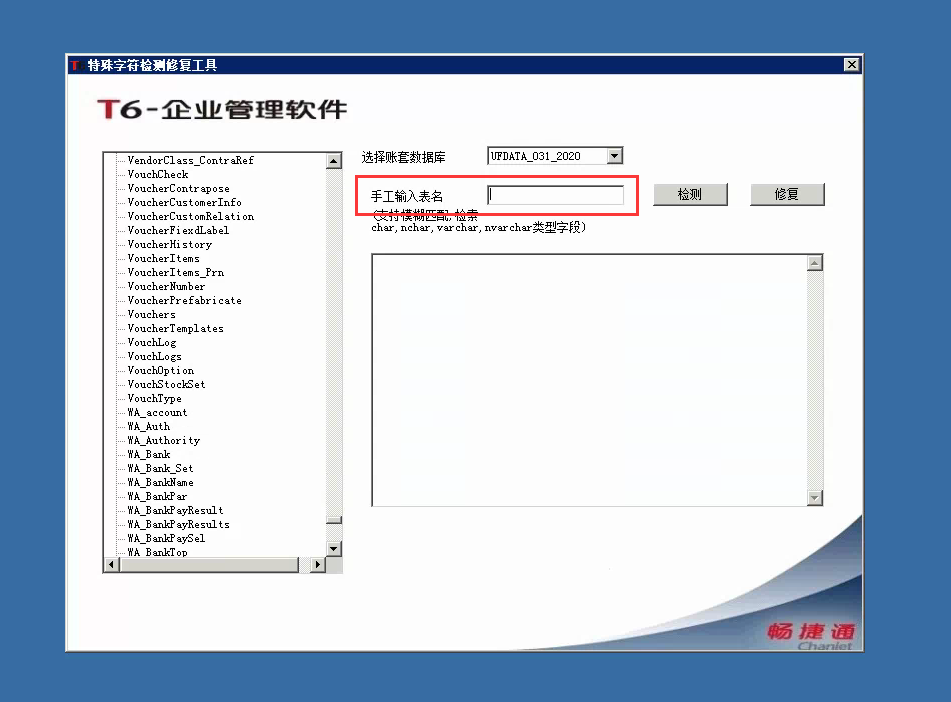
Task: Click the UFDATA_031_2020 database value
Action: click(536, 156)
